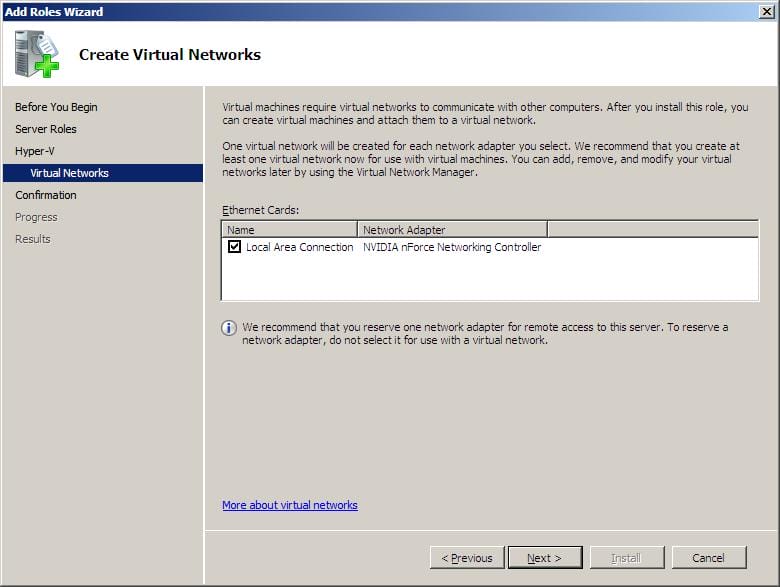The width and height of the screenshot is (780, 587).
Task: Sort by the Network Adapter column header
Action: tap(452, 230)
